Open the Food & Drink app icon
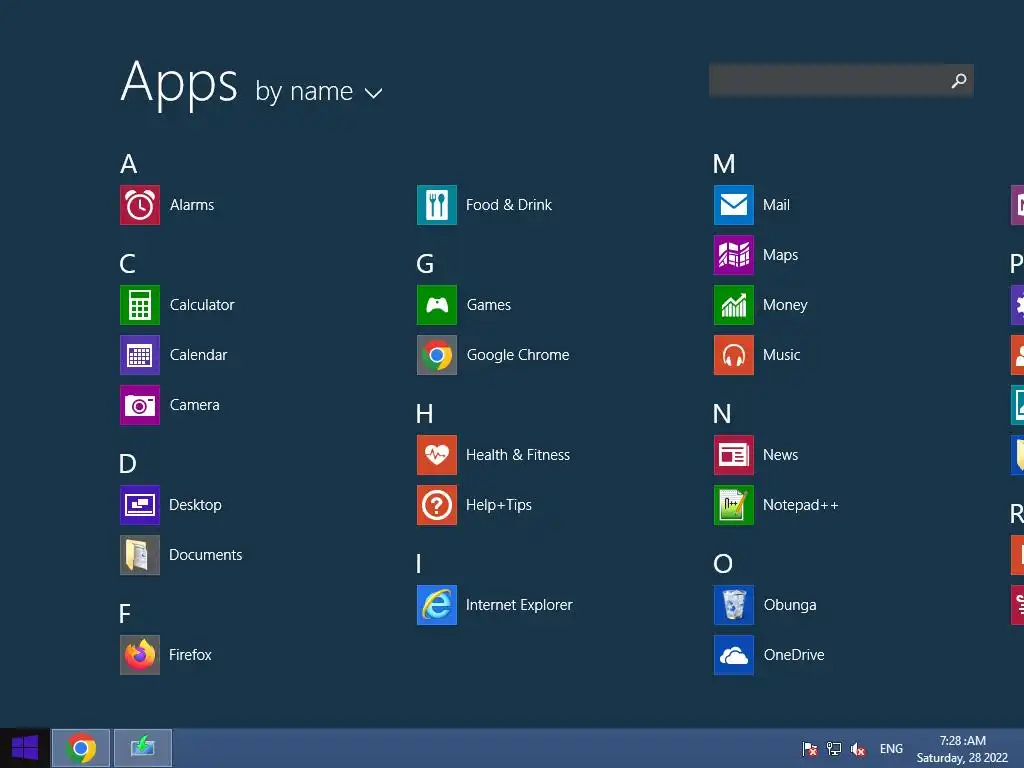 (437, 205)
